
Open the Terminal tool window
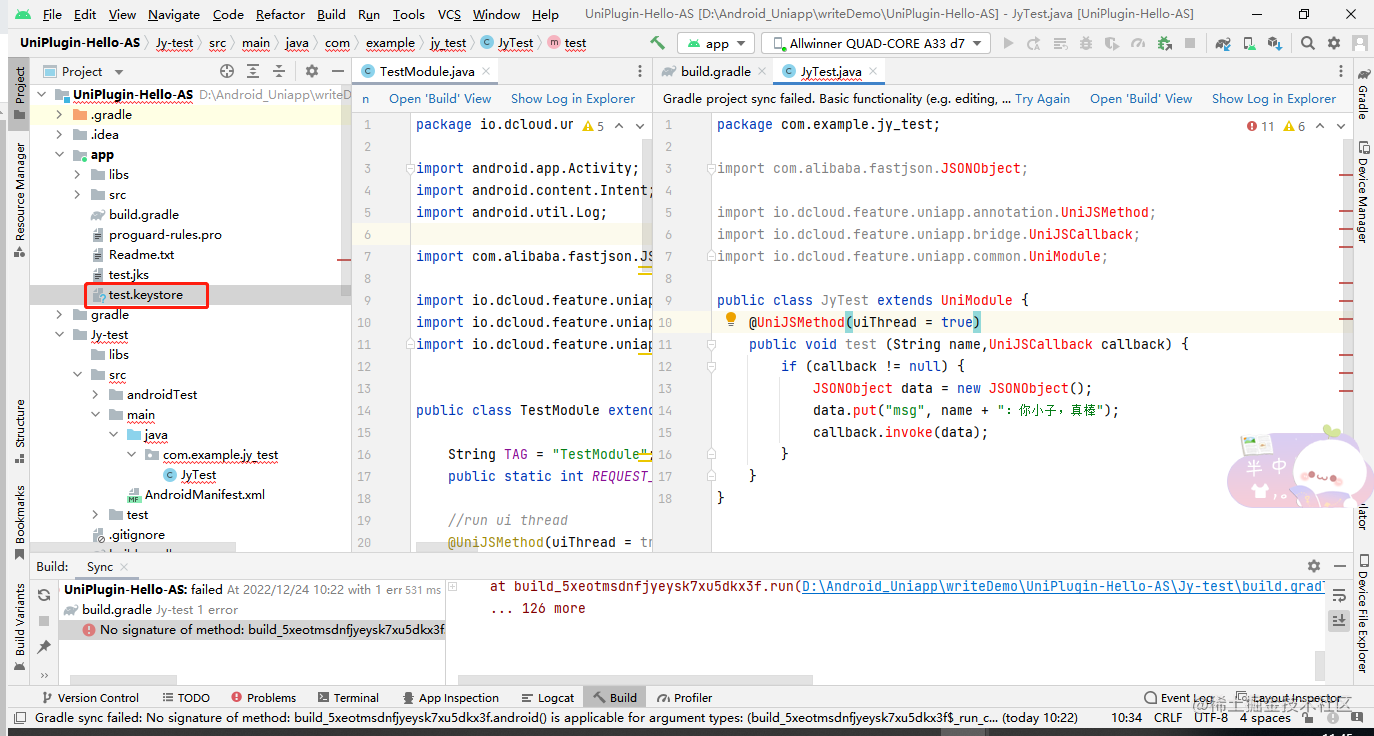(x=348, y=697)
